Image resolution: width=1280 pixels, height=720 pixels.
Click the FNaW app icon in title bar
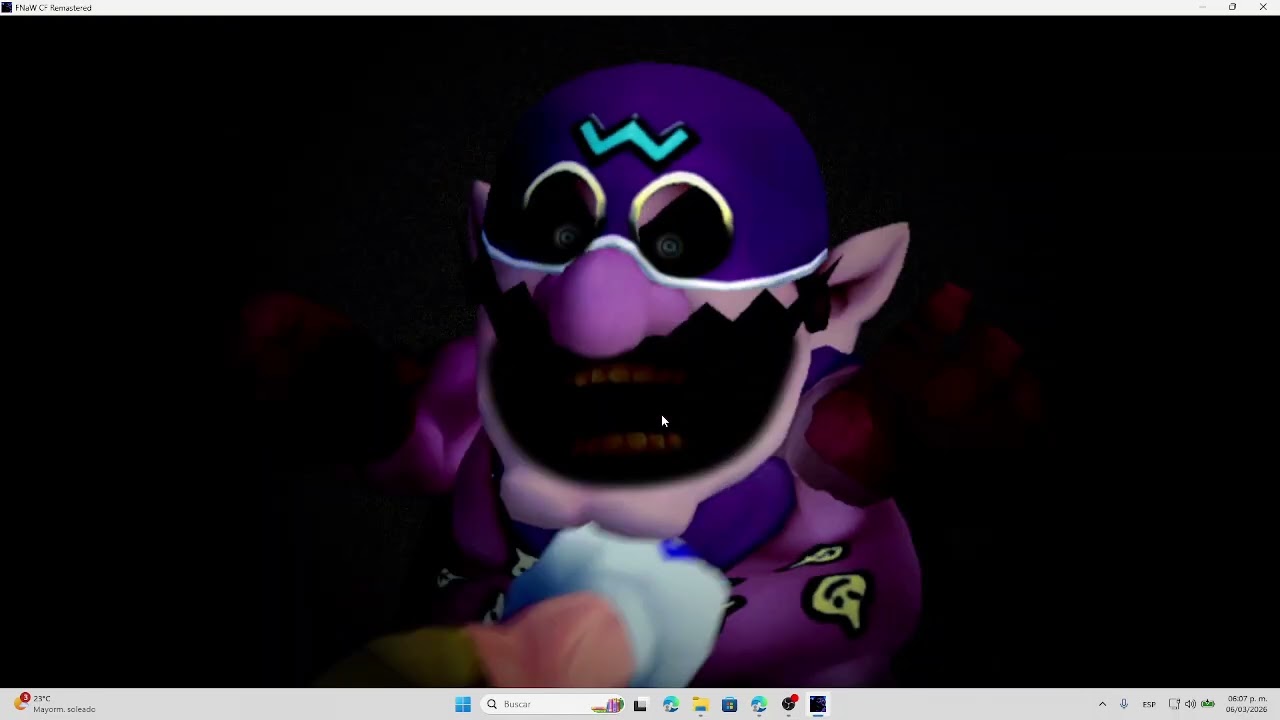click(x=7, y=7)
